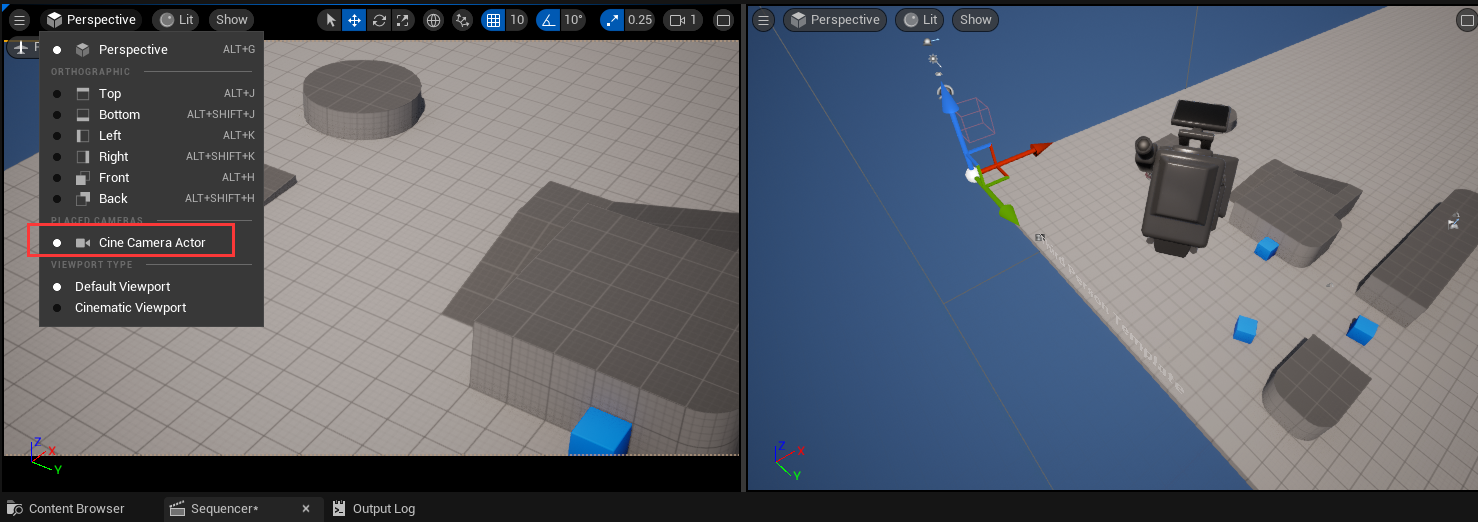Screen dimensions: 1478x522
Task: Select Cine Camera Actor from menu
Action: pos(152,243)
